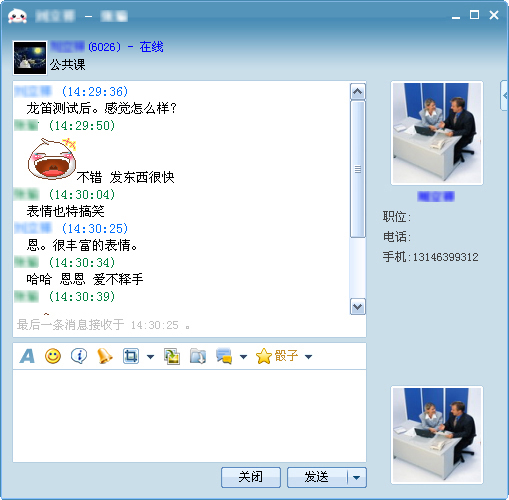
Task: Click the star dice (骰子) button
Action: (x=277, y=356)
